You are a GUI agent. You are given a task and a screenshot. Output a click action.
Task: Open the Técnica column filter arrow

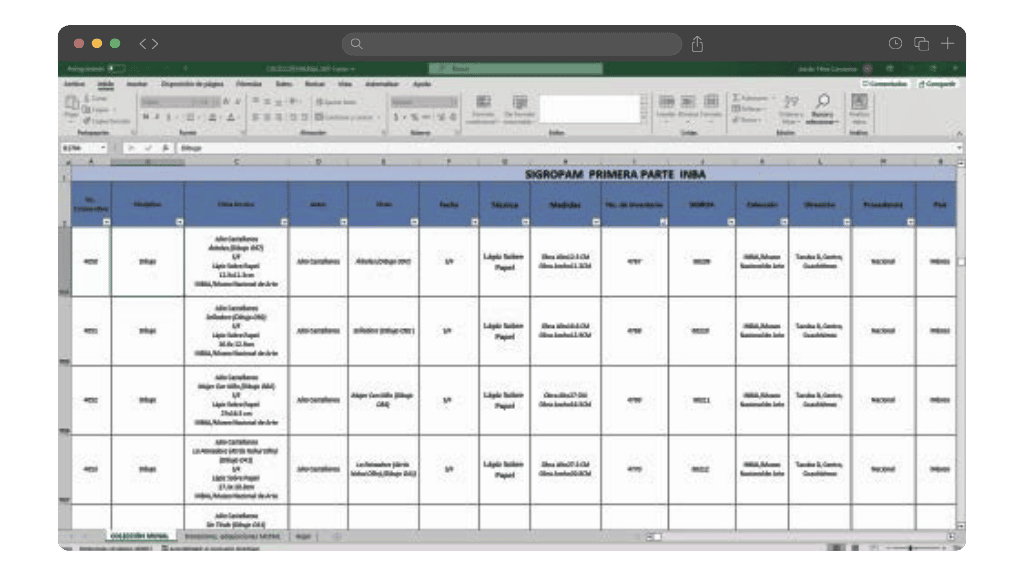[525, 222]
